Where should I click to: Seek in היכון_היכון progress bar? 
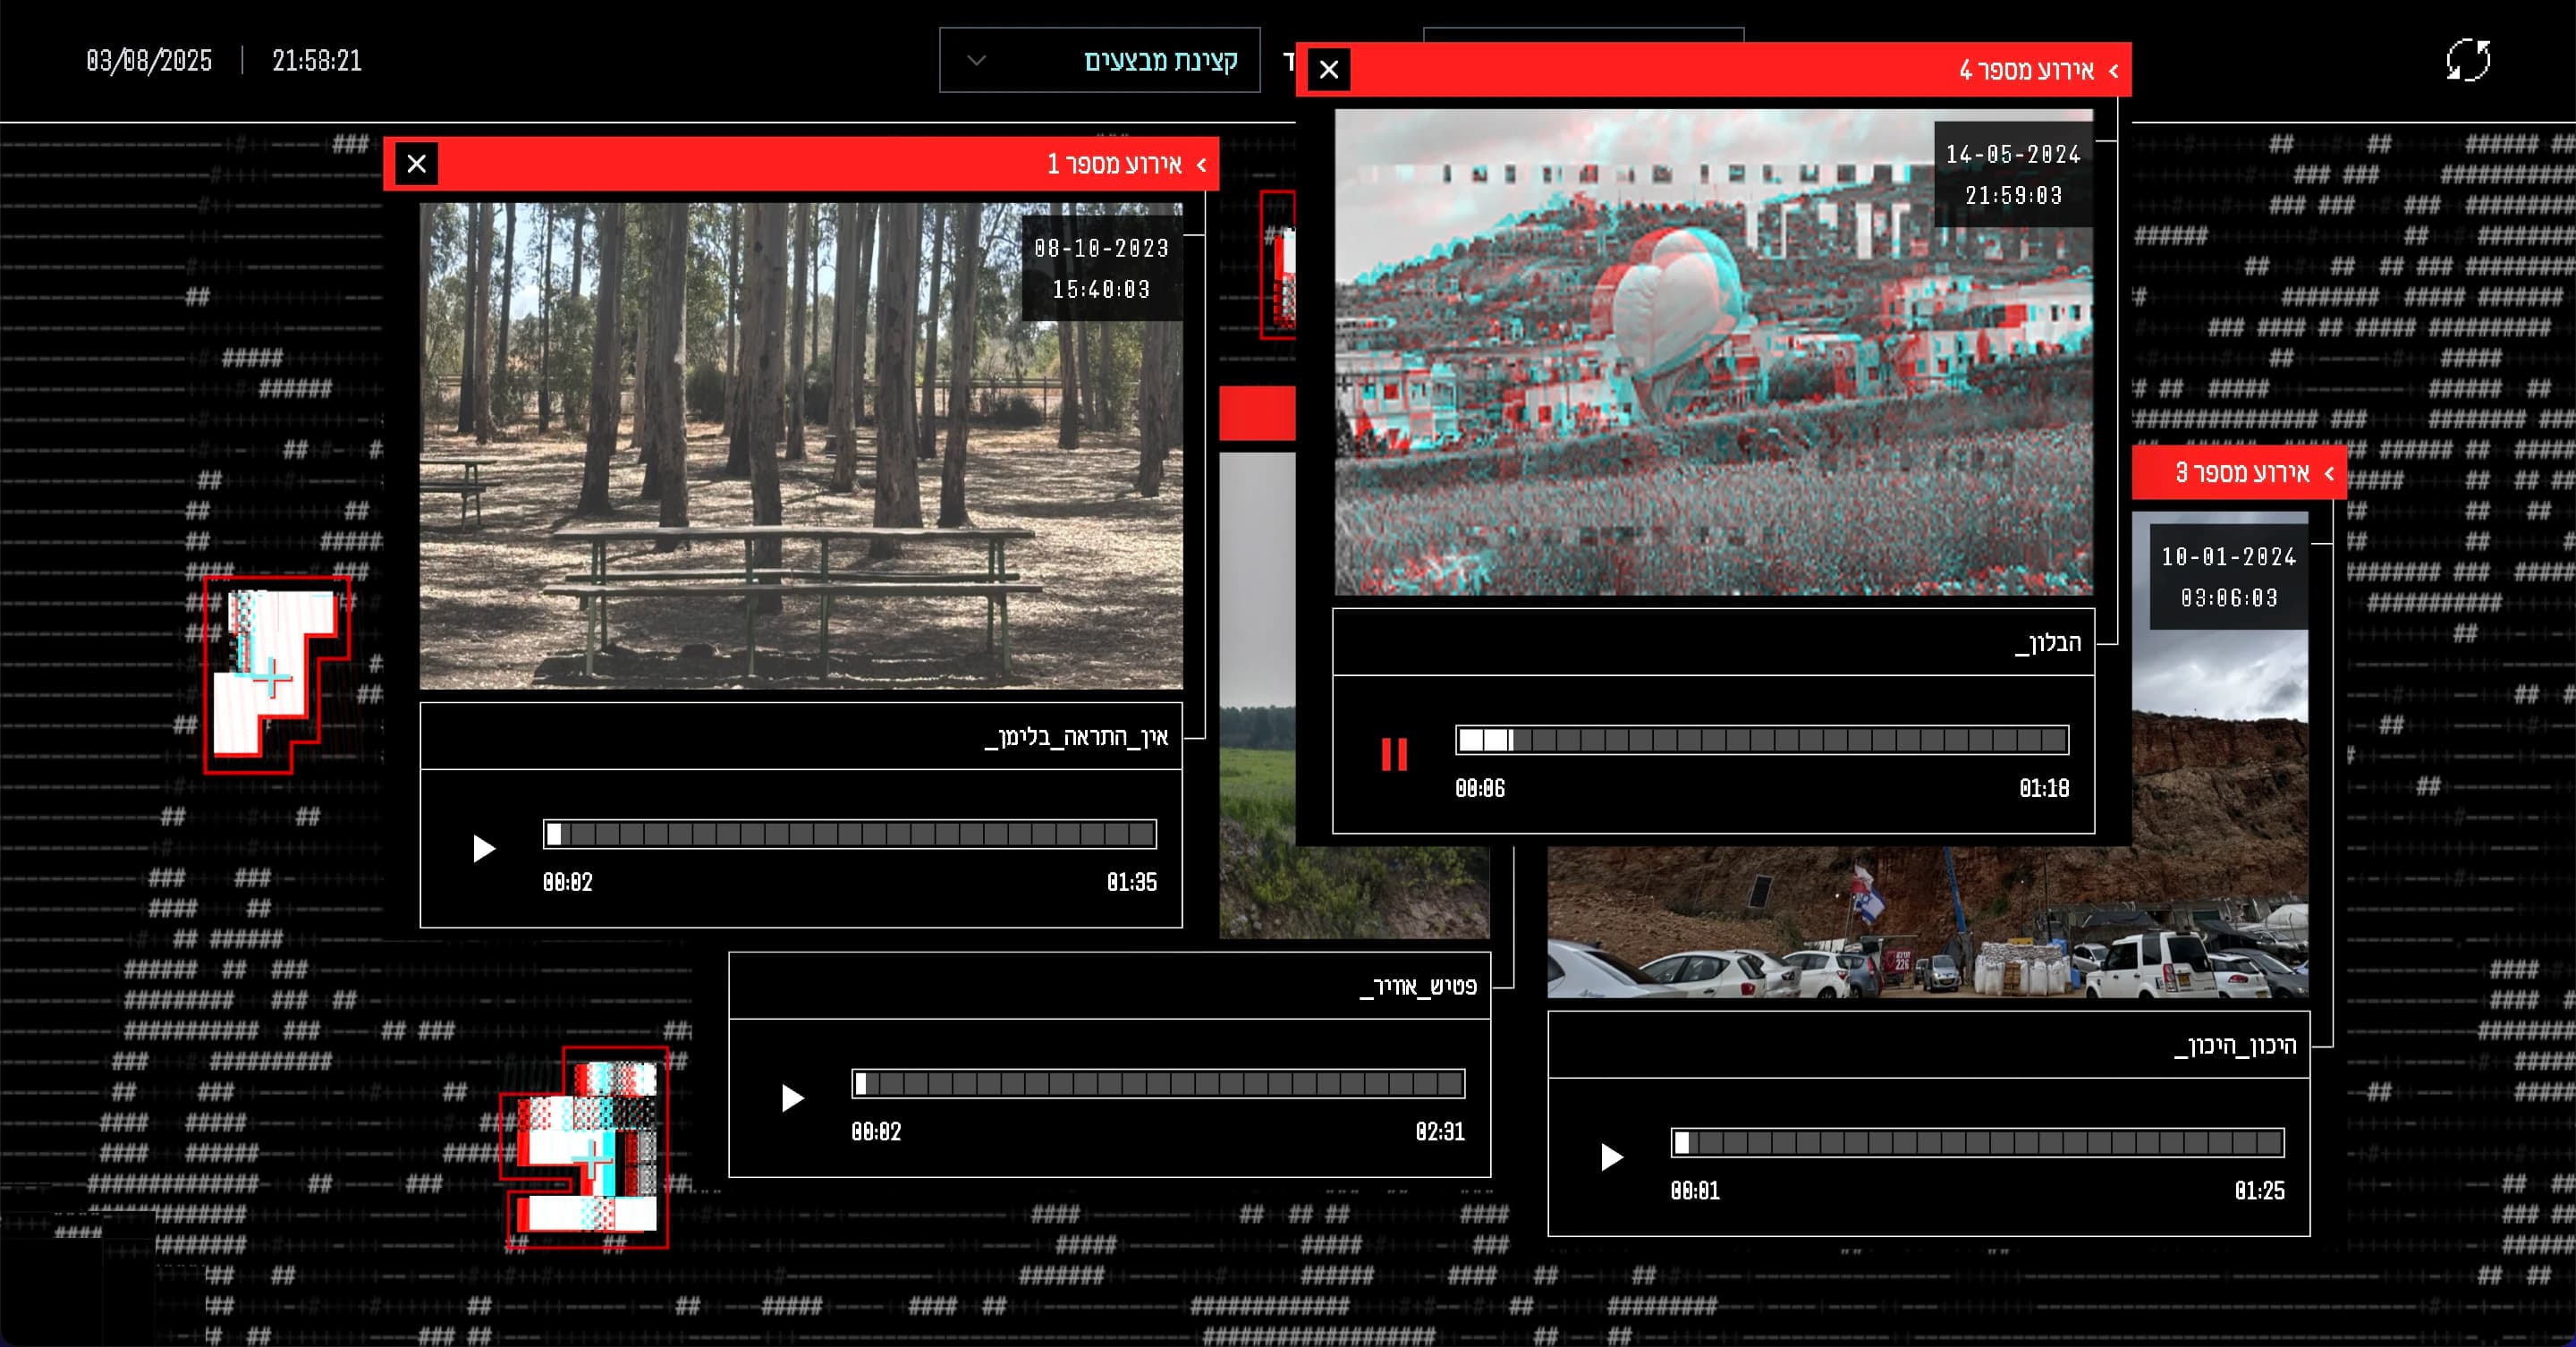[x=1977, y=1143]
